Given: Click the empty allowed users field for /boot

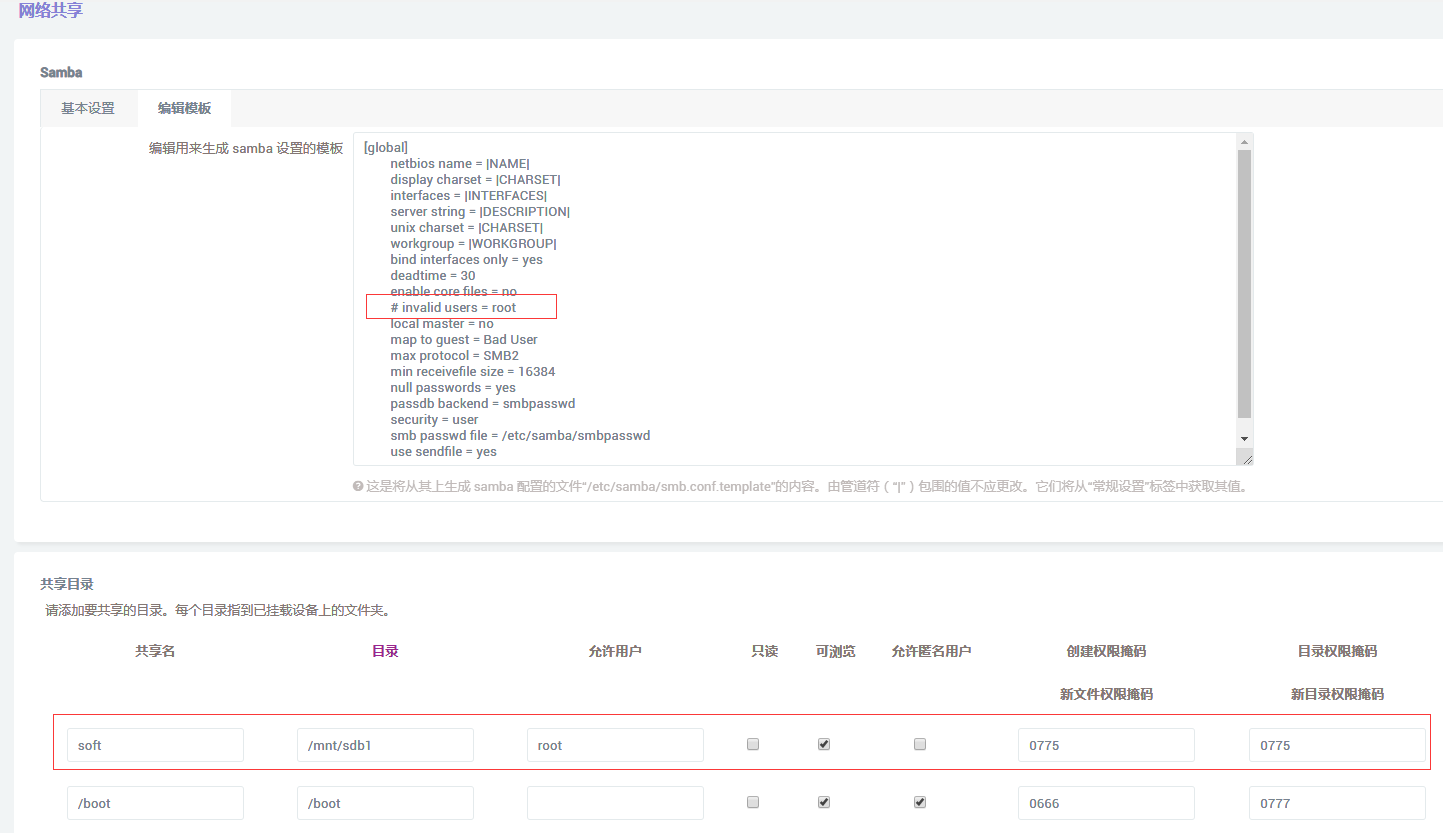Looking at the screenshot, I should point(615,803).
